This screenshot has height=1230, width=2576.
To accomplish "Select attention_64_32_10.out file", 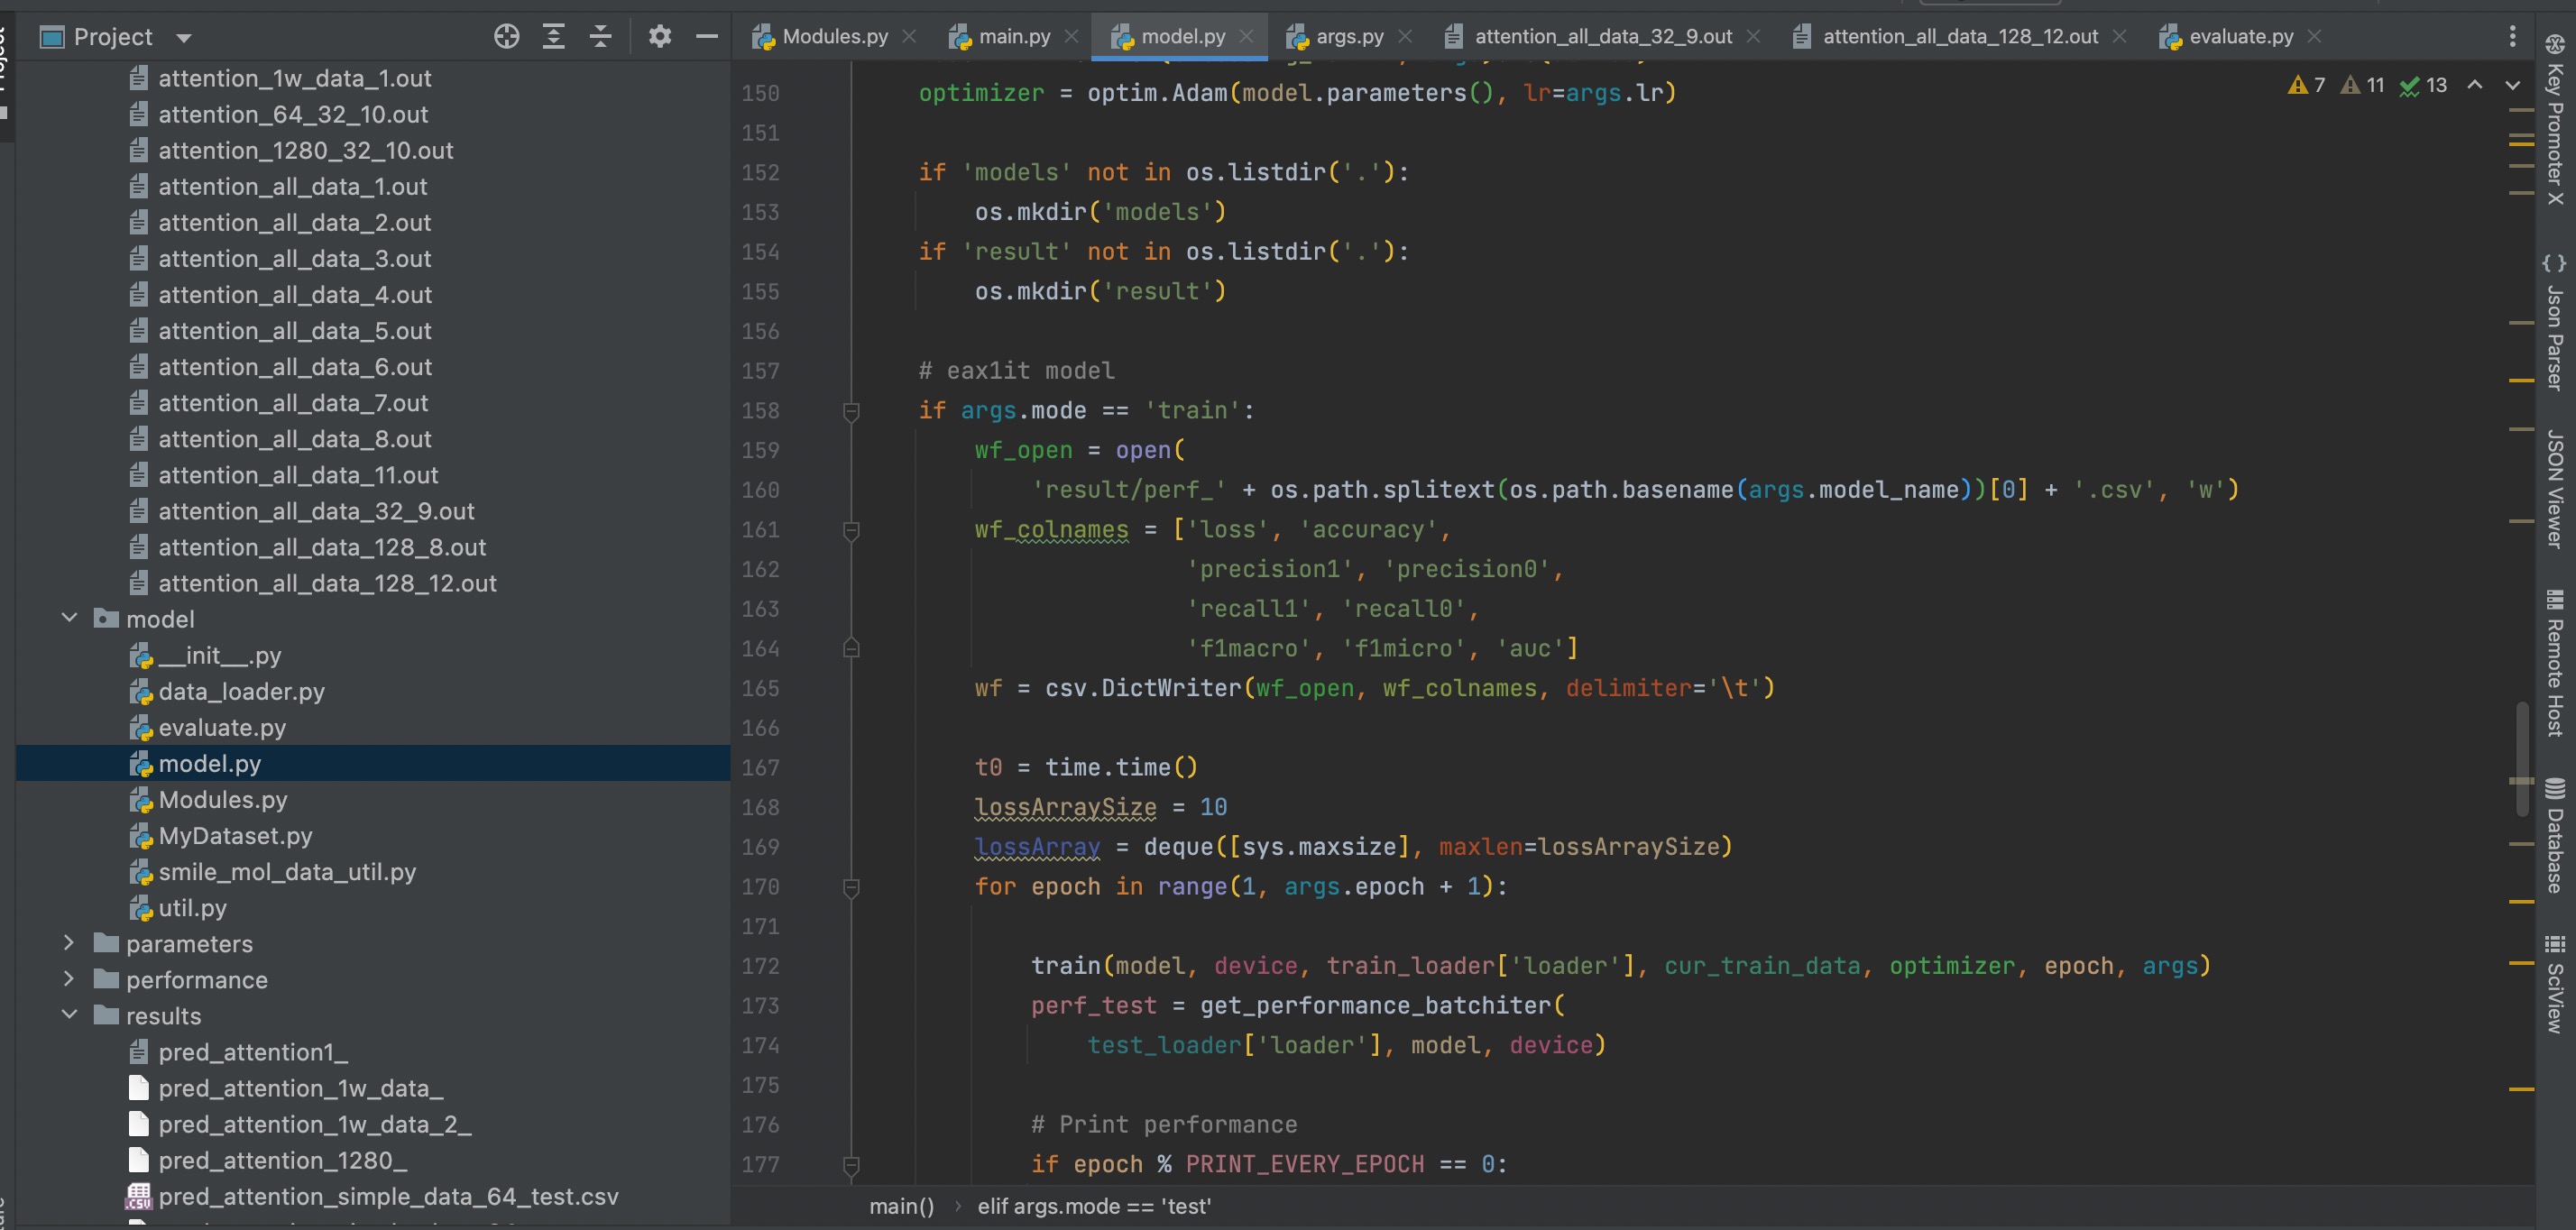I will point(293,114).
